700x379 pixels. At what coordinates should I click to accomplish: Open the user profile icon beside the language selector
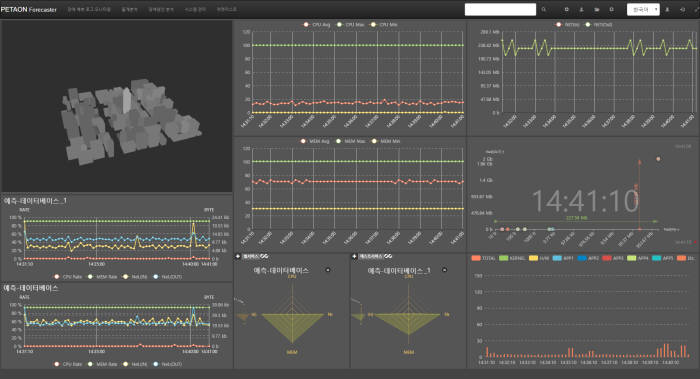668,9
